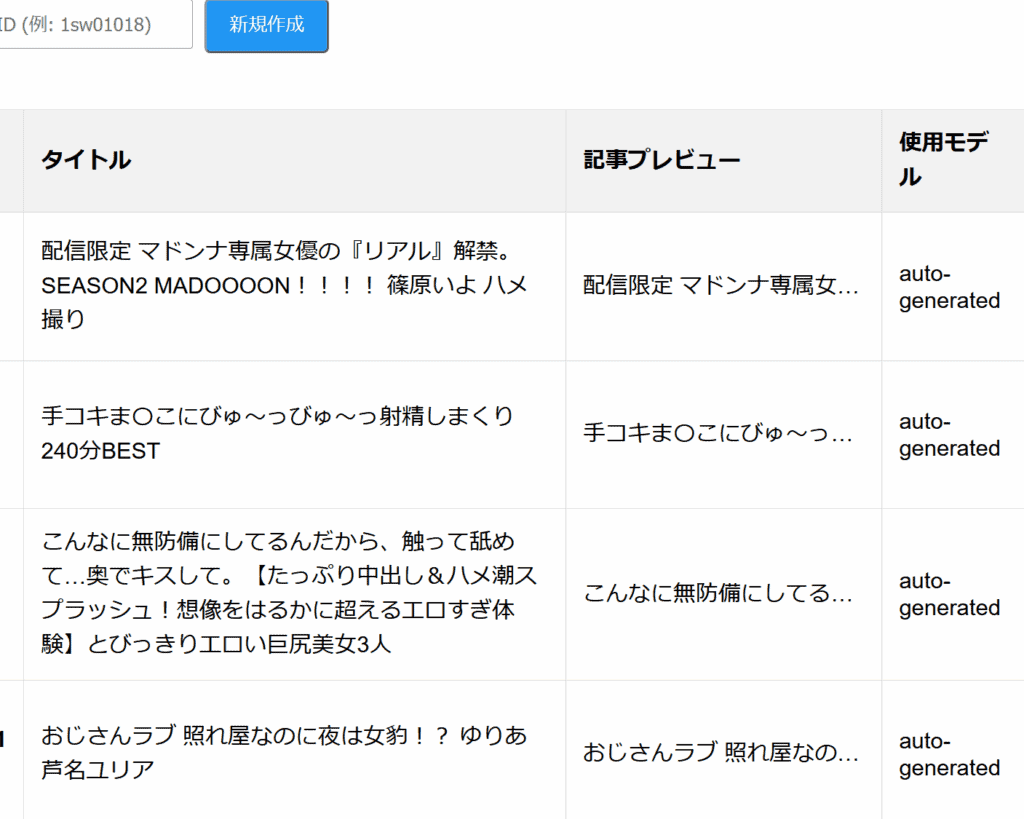Select the title starting with こんなに無防備にしてるんだから
Viewport: 1024px width, 819px height.
coord(289,594)
